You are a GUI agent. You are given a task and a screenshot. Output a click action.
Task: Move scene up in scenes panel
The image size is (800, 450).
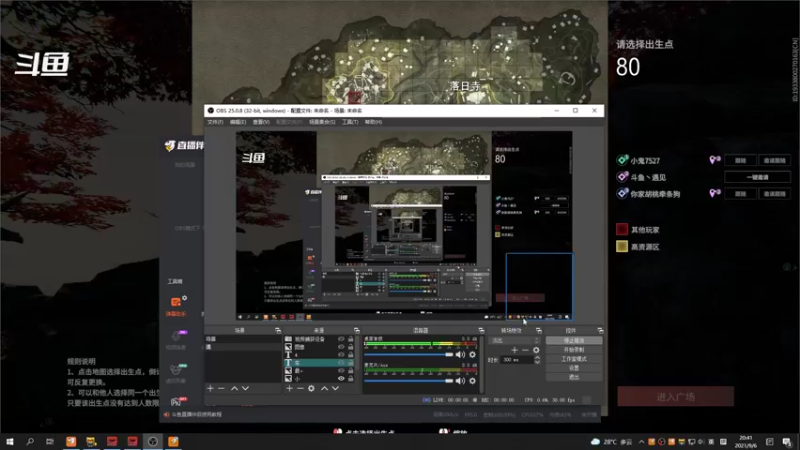pos(234,388)
